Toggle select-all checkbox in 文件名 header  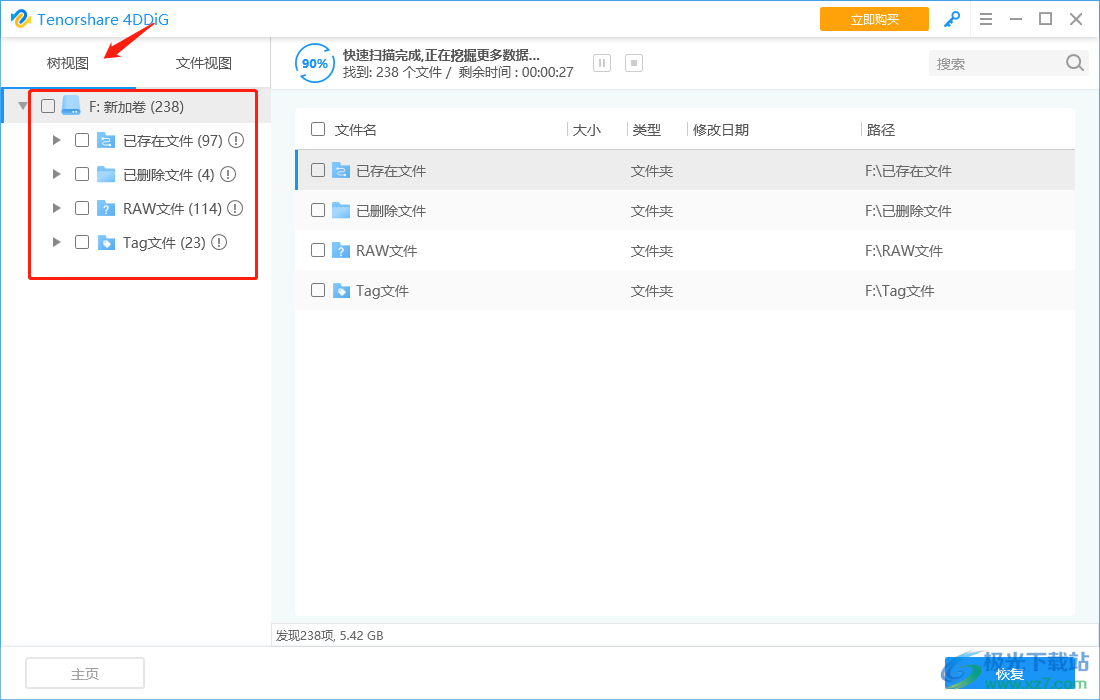(x=318, y=129)
